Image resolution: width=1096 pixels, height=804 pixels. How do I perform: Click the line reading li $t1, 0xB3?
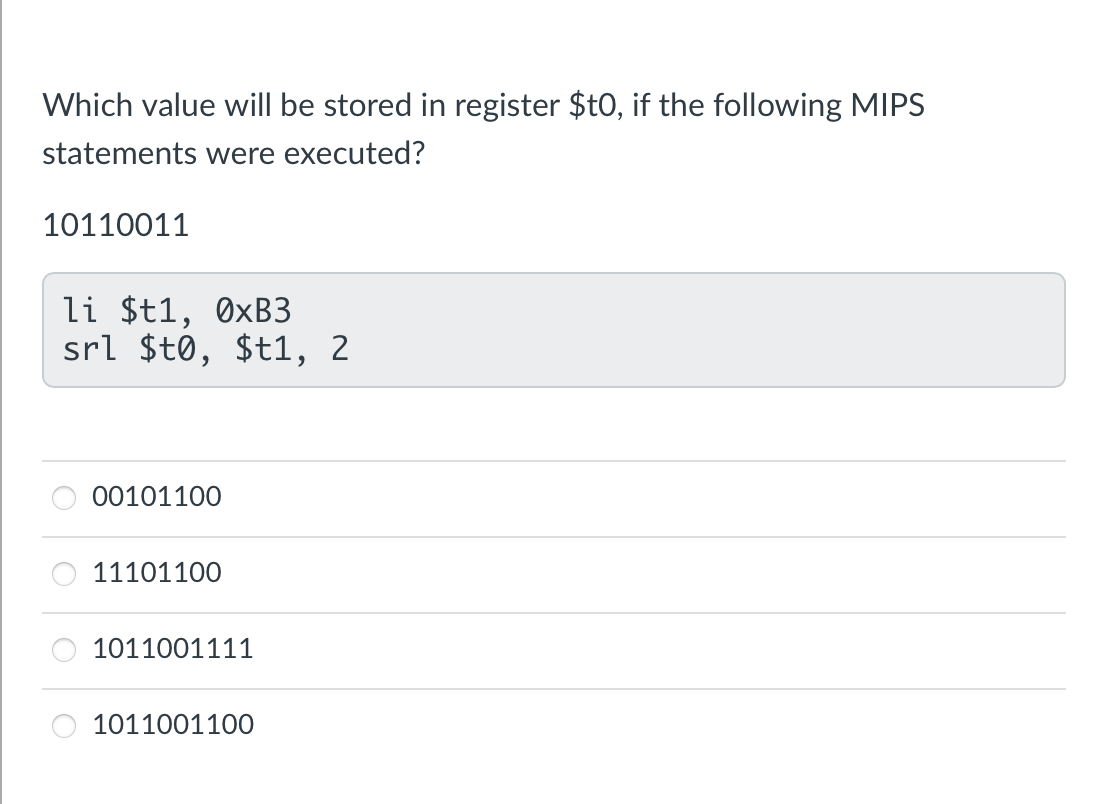tap(176, 311)
